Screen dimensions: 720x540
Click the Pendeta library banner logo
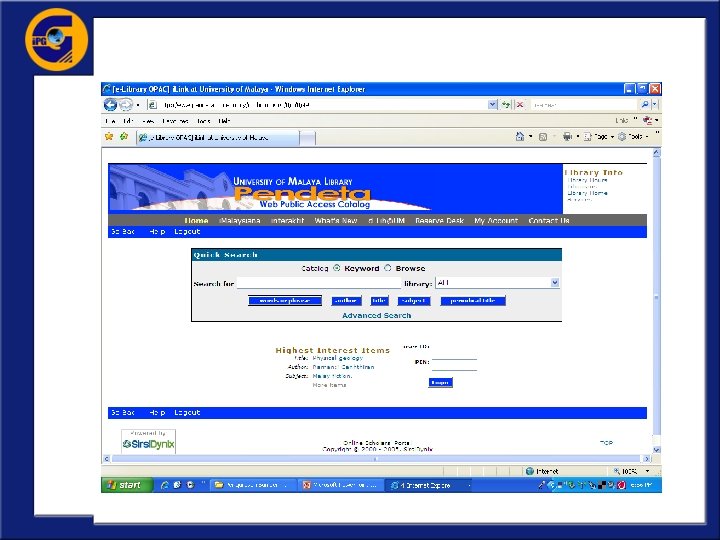coord(302,194)
